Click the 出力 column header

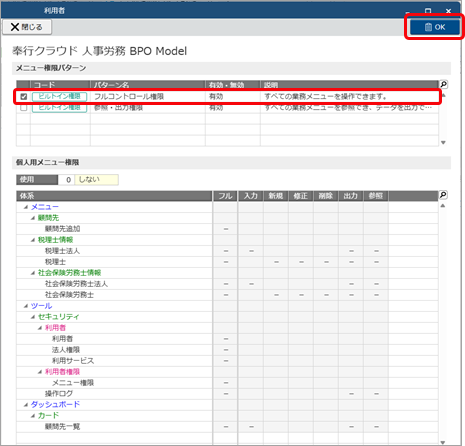tap(351, 196)
